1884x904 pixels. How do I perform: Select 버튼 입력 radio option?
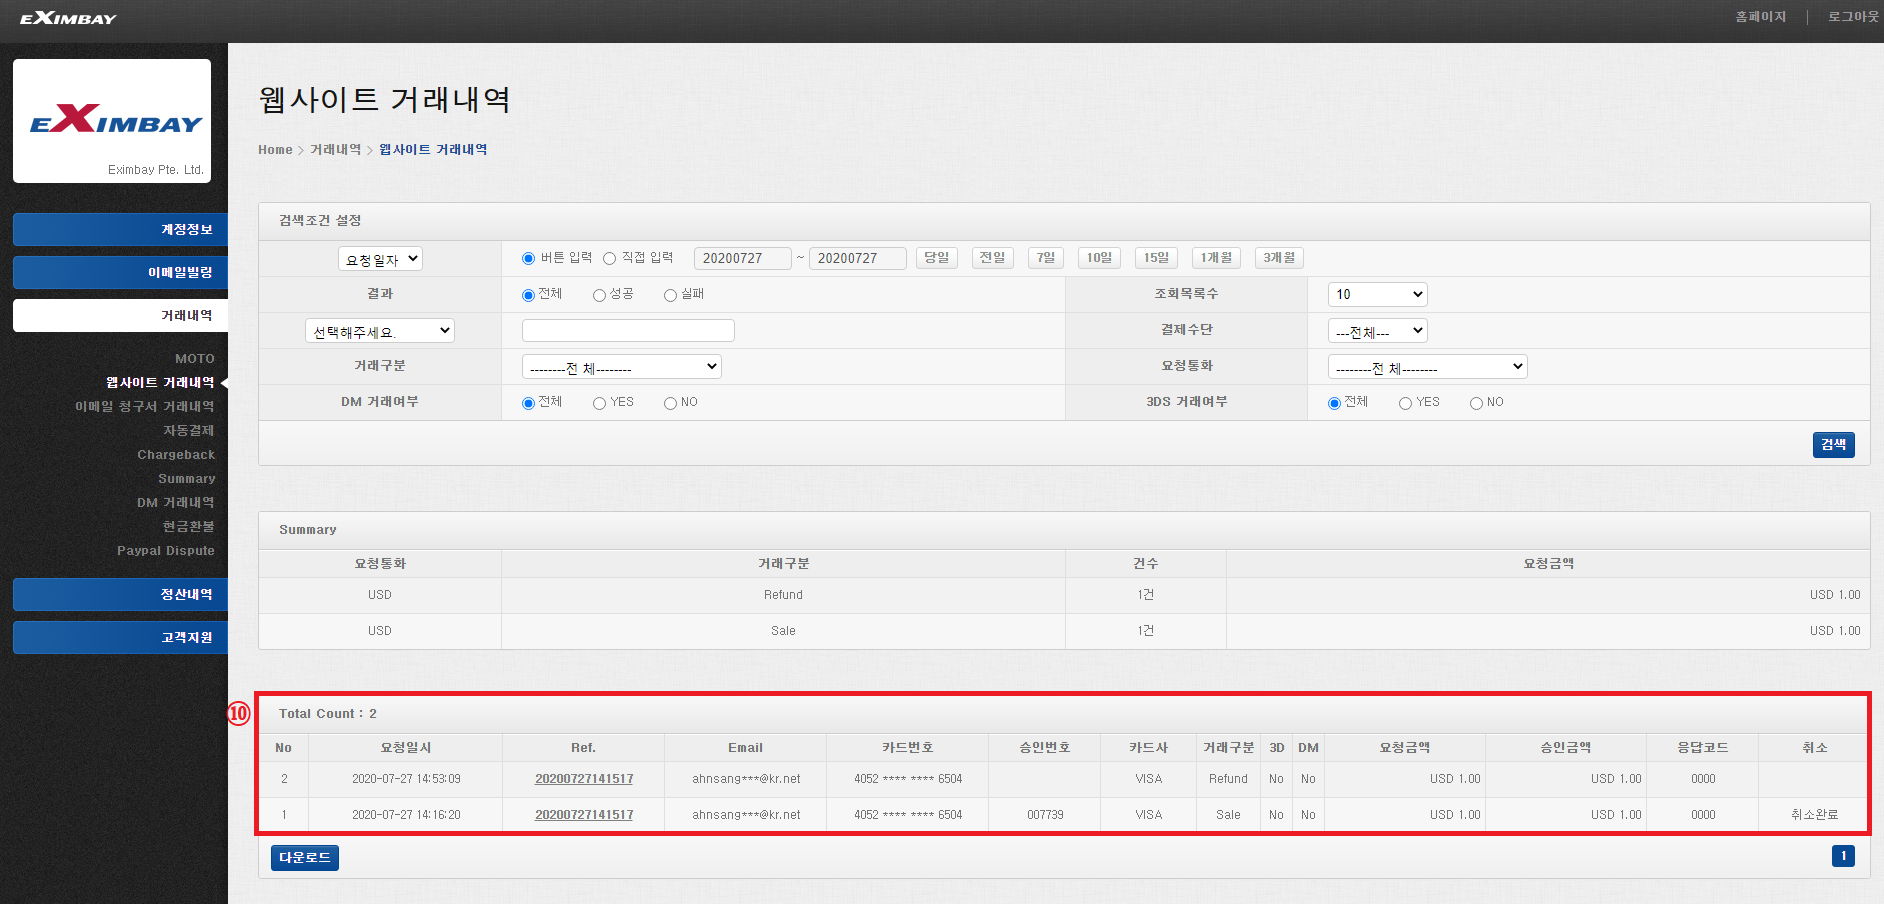528,258
